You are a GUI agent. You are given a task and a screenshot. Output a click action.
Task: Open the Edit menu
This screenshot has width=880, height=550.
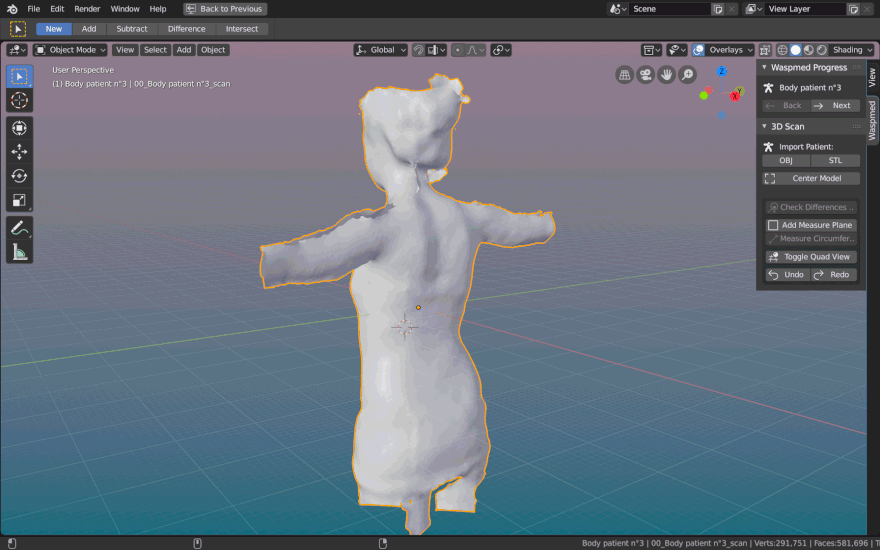click(57, 9)
